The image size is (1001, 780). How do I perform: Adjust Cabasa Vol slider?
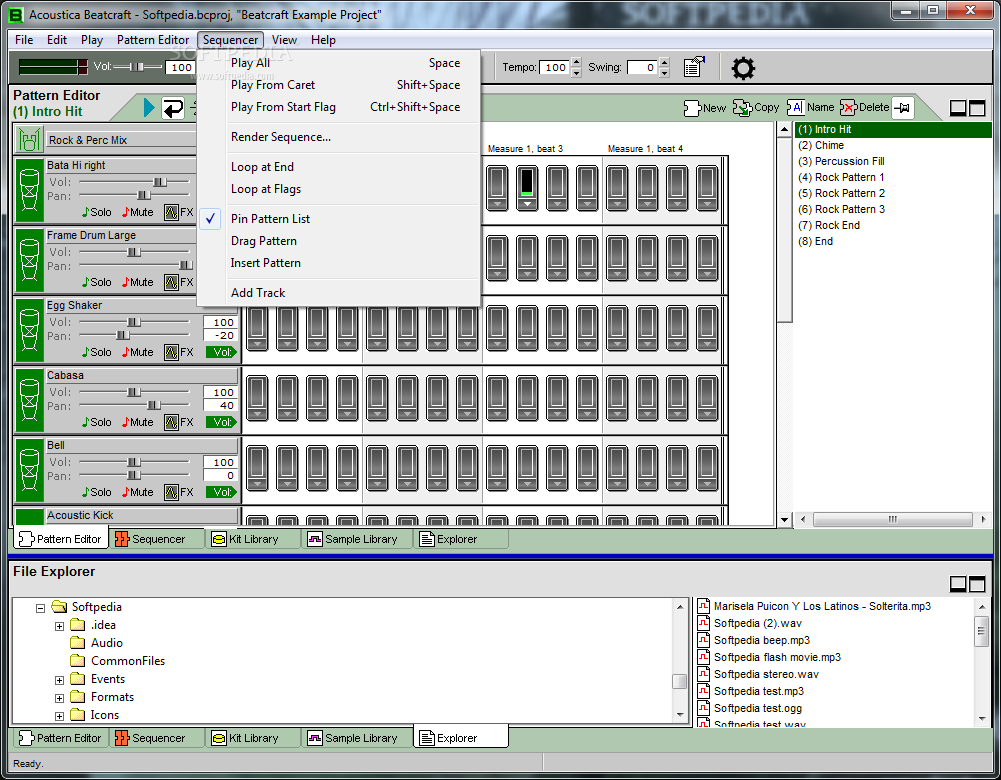[x=133, y=392]
